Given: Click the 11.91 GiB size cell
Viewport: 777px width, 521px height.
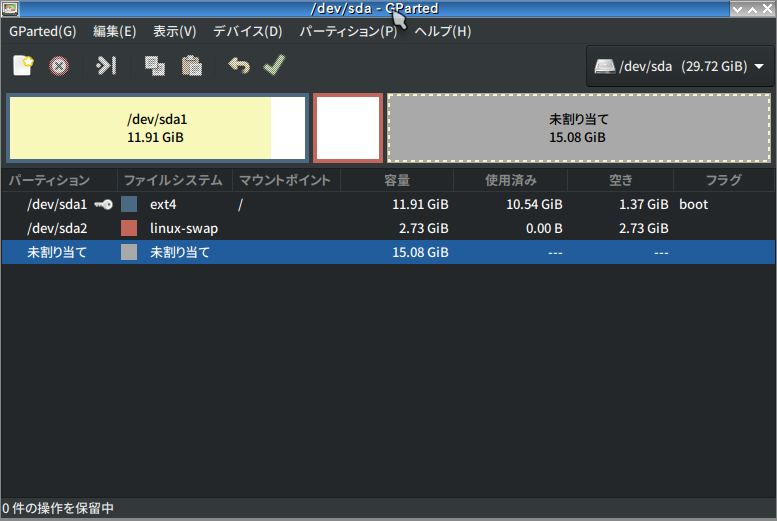Looking at the screenshot, I should (420, 204).
